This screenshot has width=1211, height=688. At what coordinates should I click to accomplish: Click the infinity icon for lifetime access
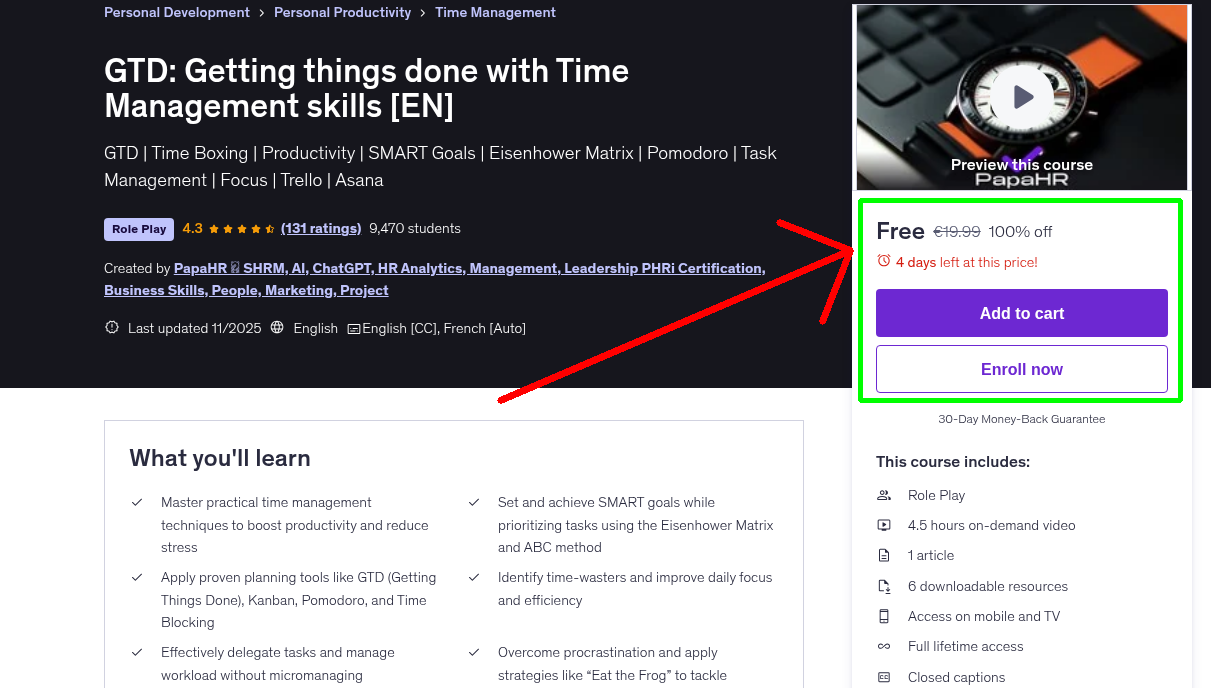pos(884,646)
